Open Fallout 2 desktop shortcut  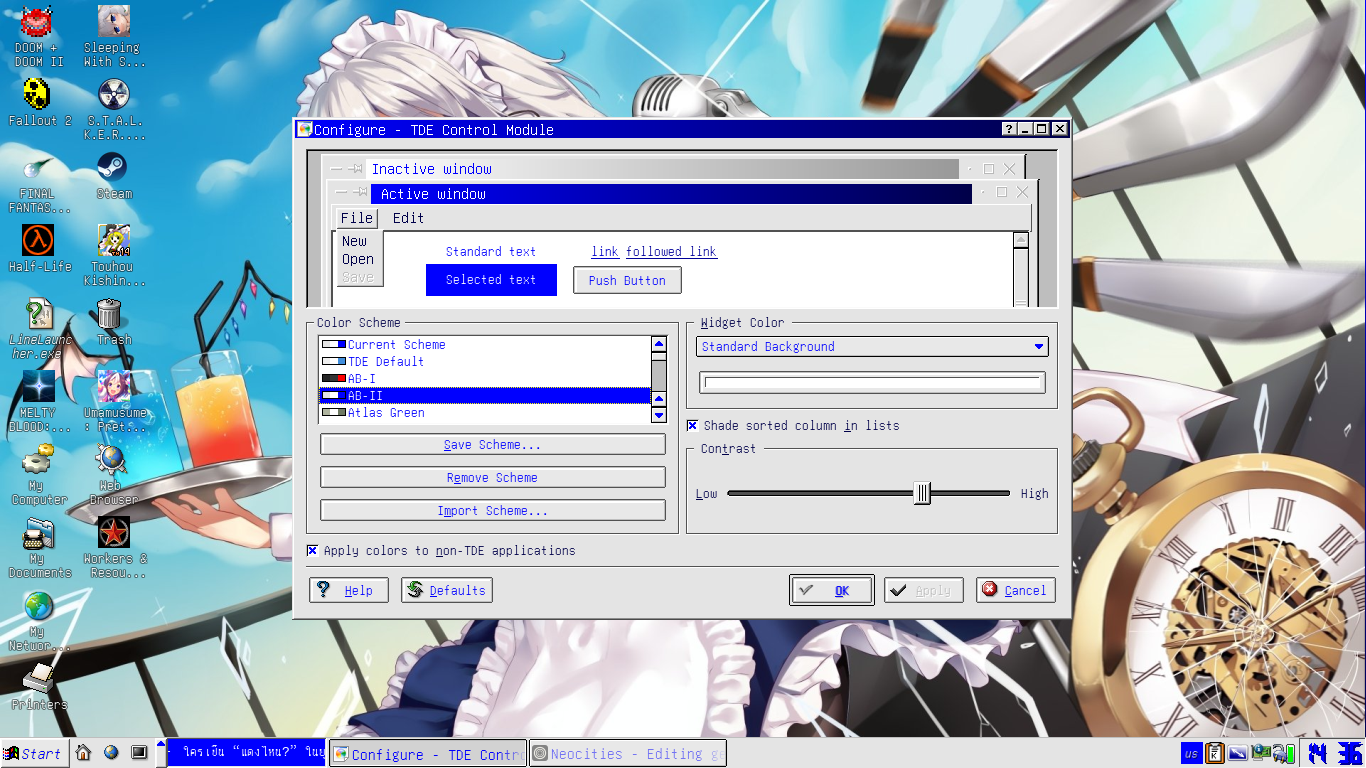[39, 96]
